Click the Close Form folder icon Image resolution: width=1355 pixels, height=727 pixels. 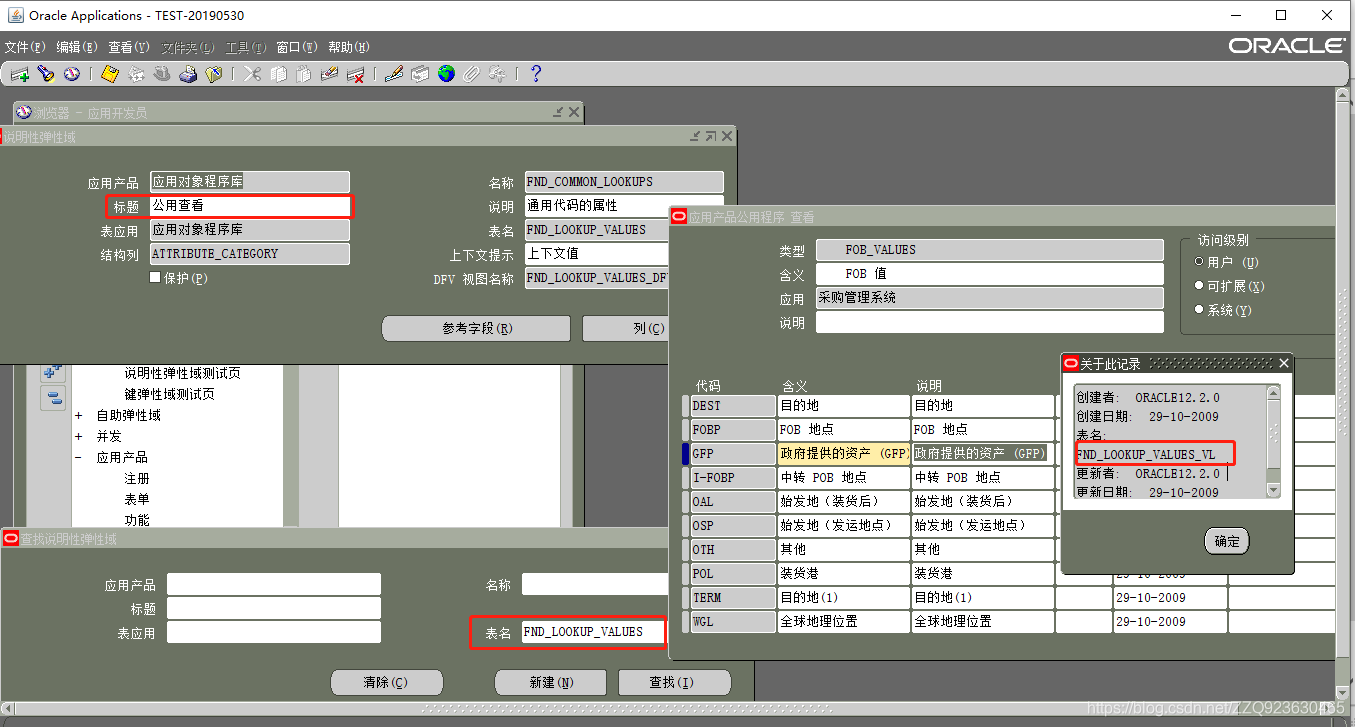[x=214, y=74]
